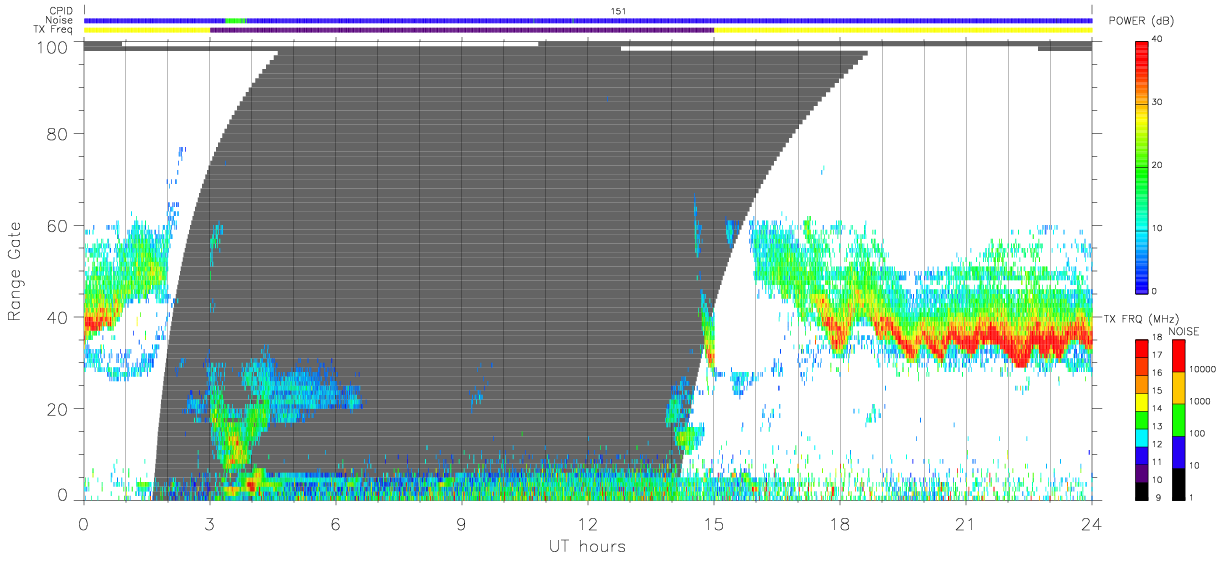Screen dimensions: 1228x567
Task: Click power scale value 30
Action: point(1159,102)
